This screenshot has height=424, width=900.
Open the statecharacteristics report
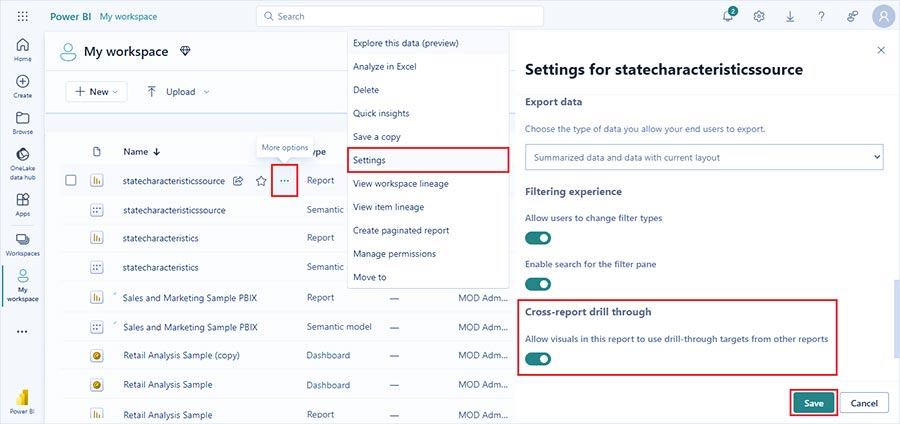tap(161, 238)
